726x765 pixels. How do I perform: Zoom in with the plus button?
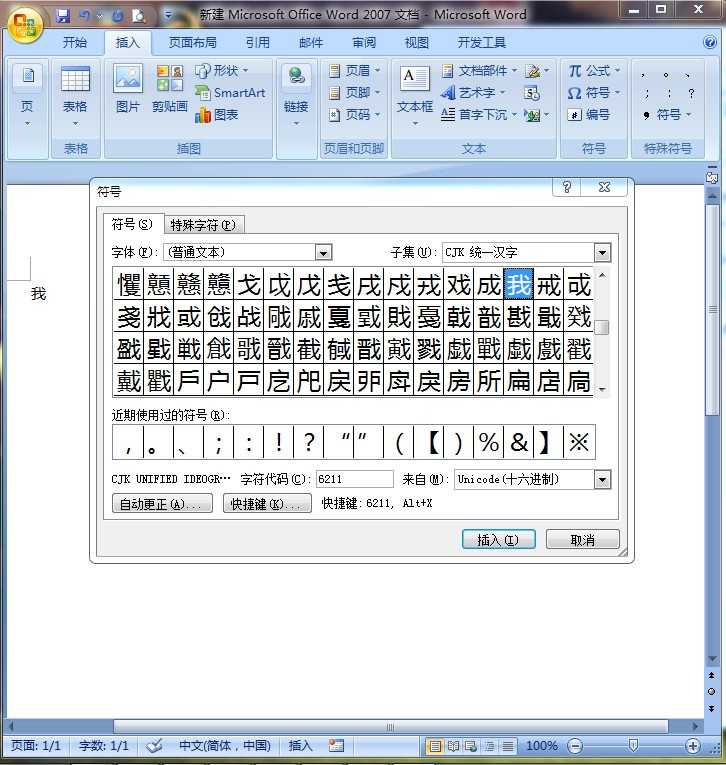point(692,745)
